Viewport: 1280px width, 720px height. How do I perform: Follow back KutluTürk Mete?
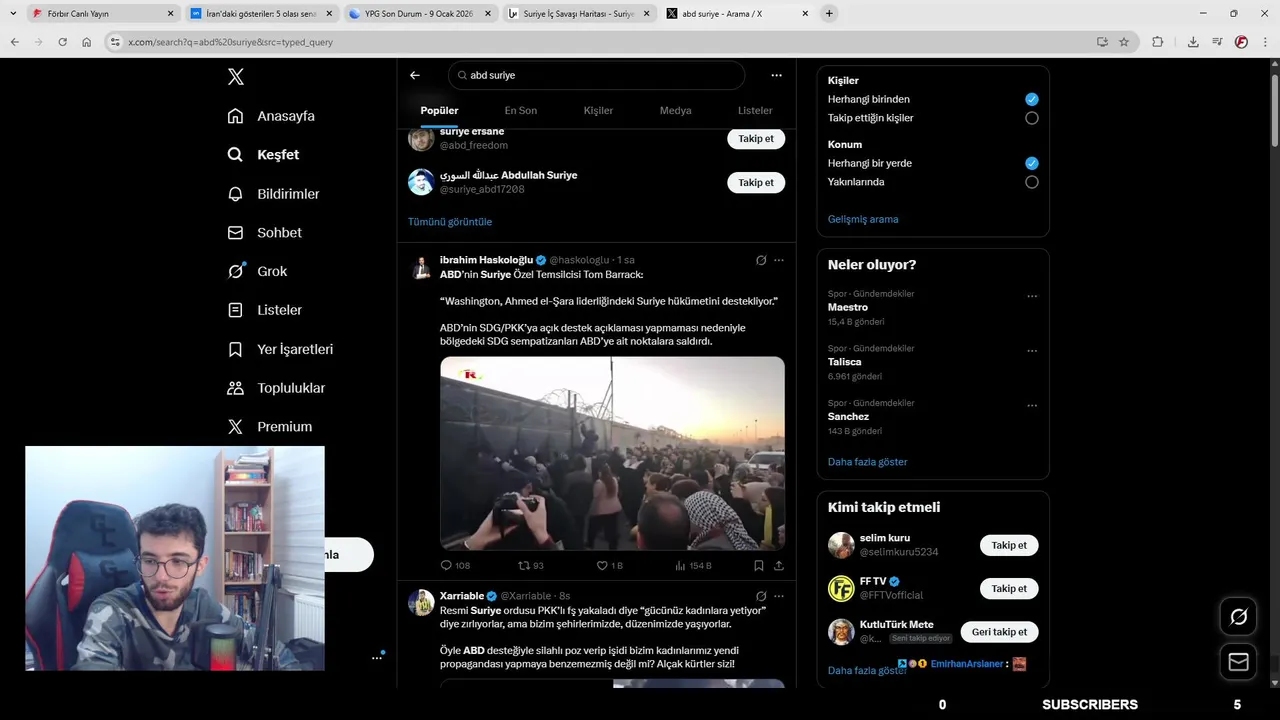[999, 632]
